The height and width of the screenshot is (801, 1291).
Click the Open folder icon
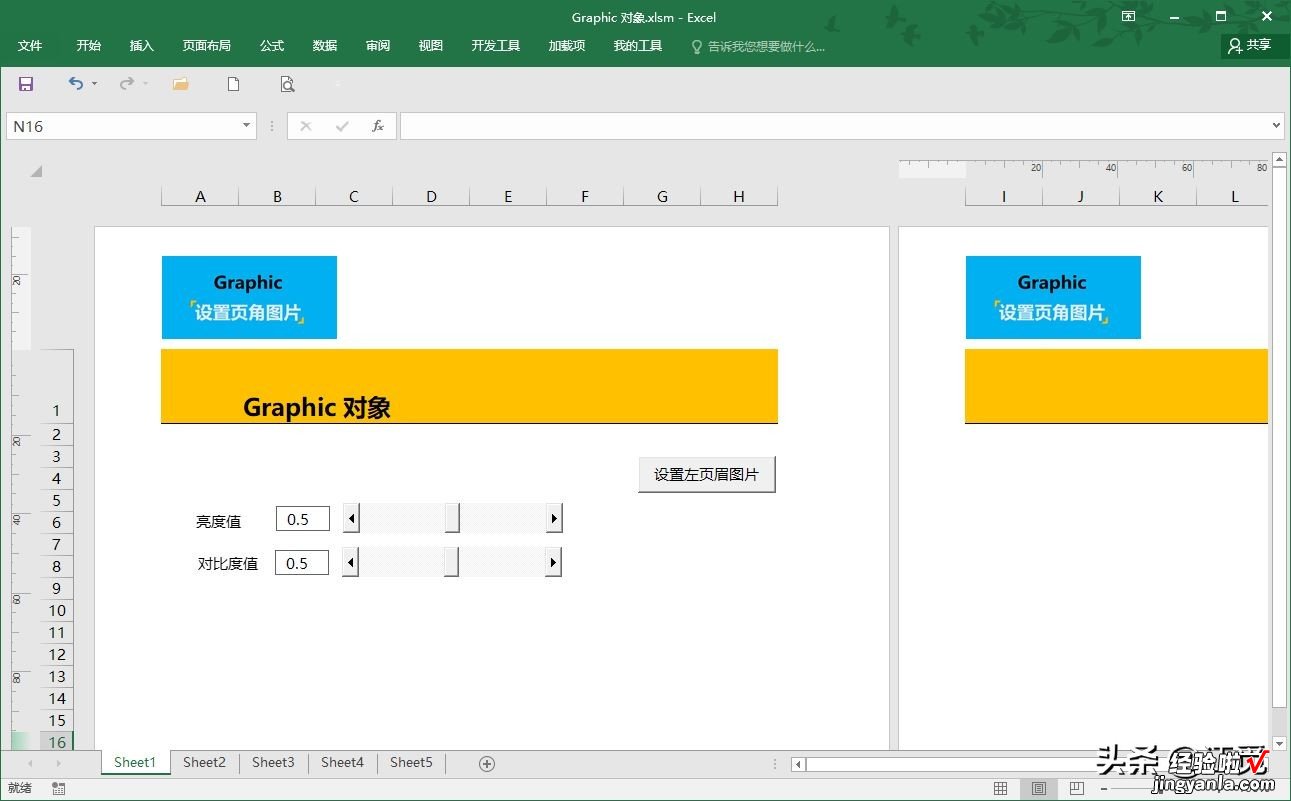pyautogui.click(x=180, y=84)
